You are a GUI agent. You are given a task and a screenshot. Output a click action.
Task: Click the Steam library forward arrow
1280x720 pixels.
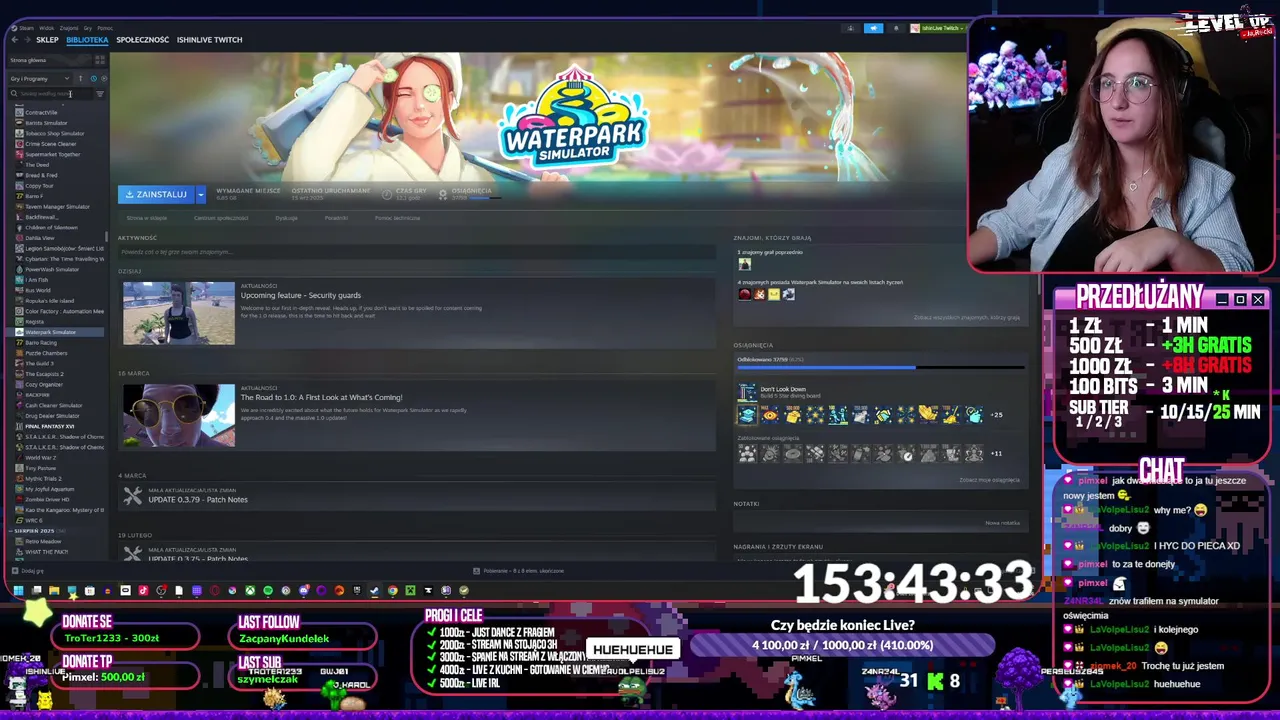27,40
